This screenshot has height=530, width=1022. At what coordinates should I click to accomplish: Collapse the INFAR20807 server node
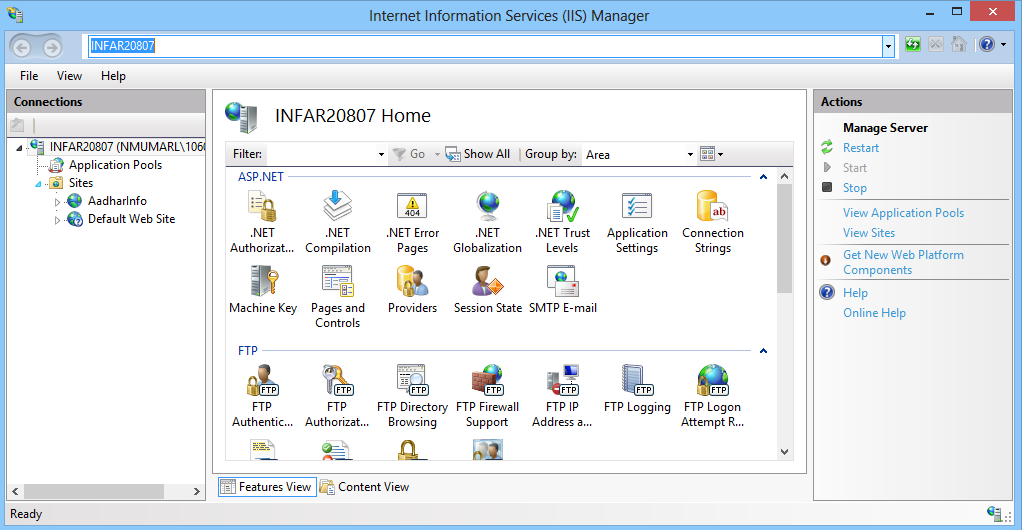coord(20,148)
